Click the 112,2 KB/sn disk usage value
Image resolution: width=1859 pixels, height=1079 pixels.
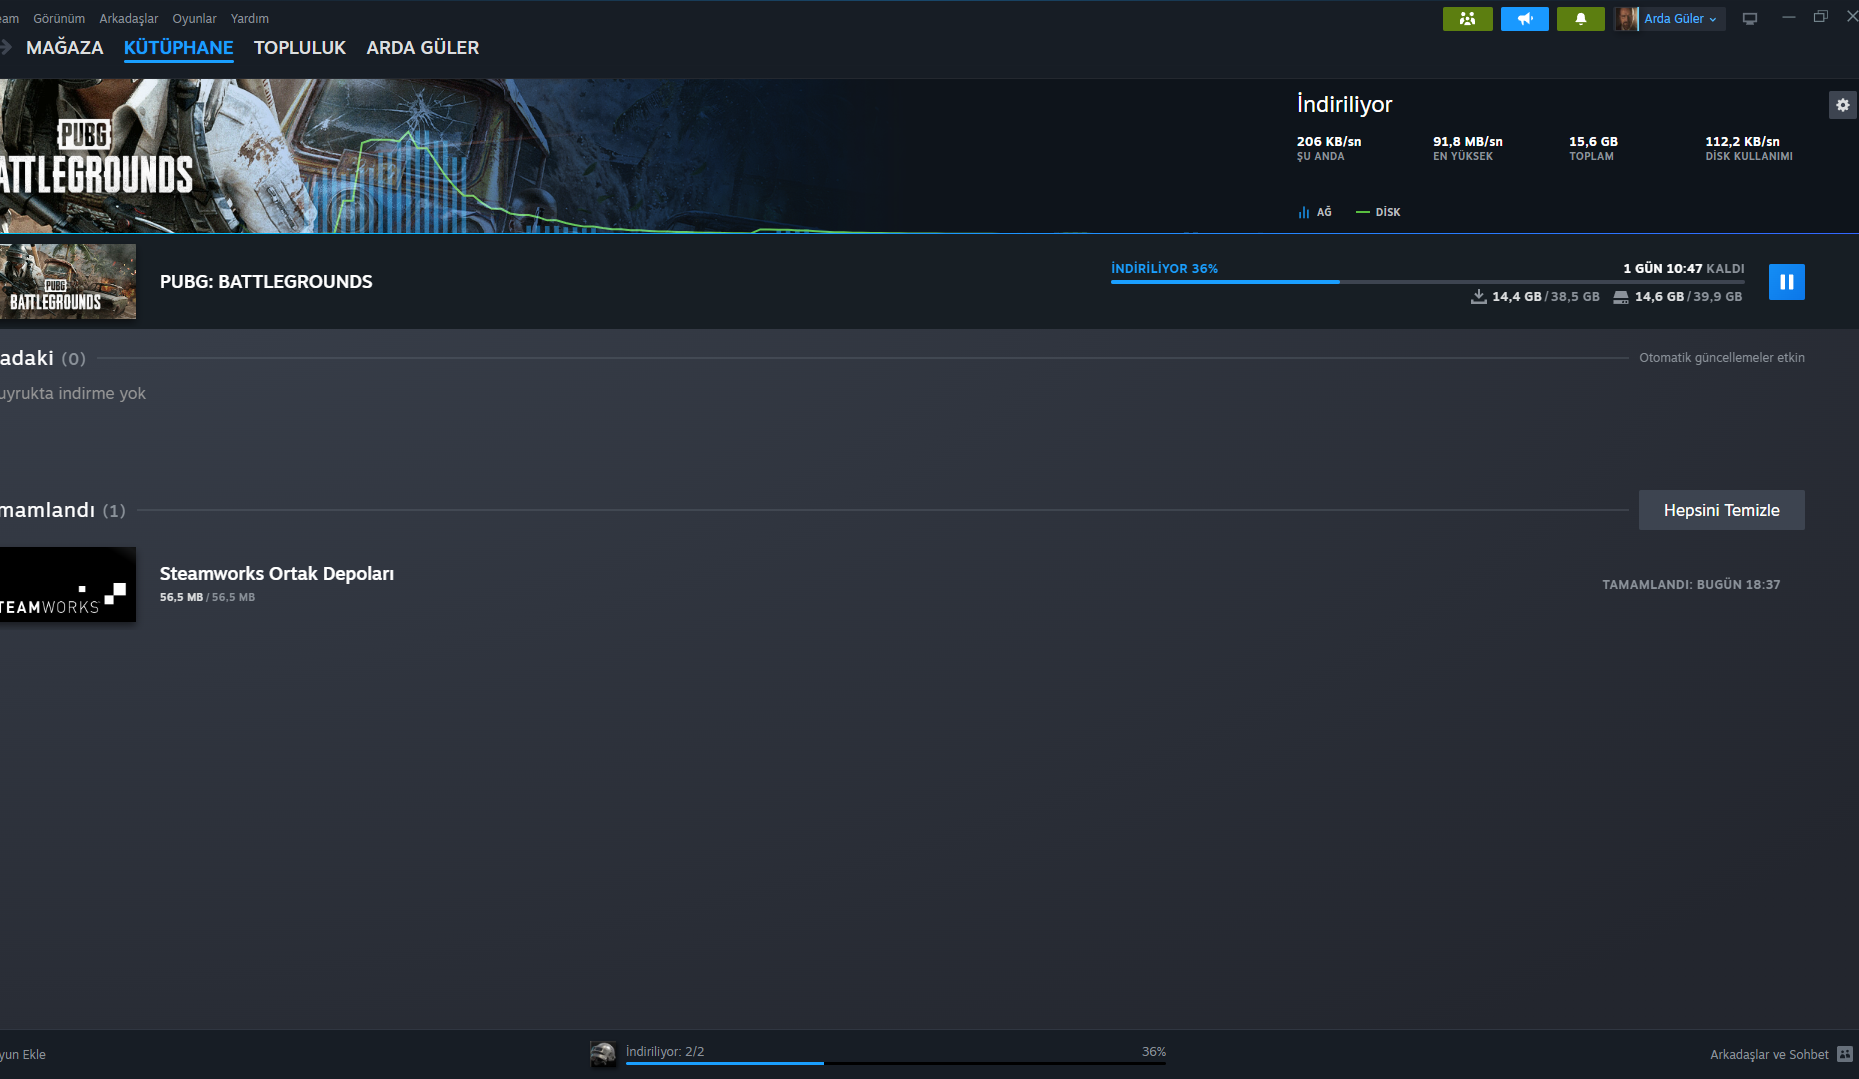click(x=1742, y=142)
